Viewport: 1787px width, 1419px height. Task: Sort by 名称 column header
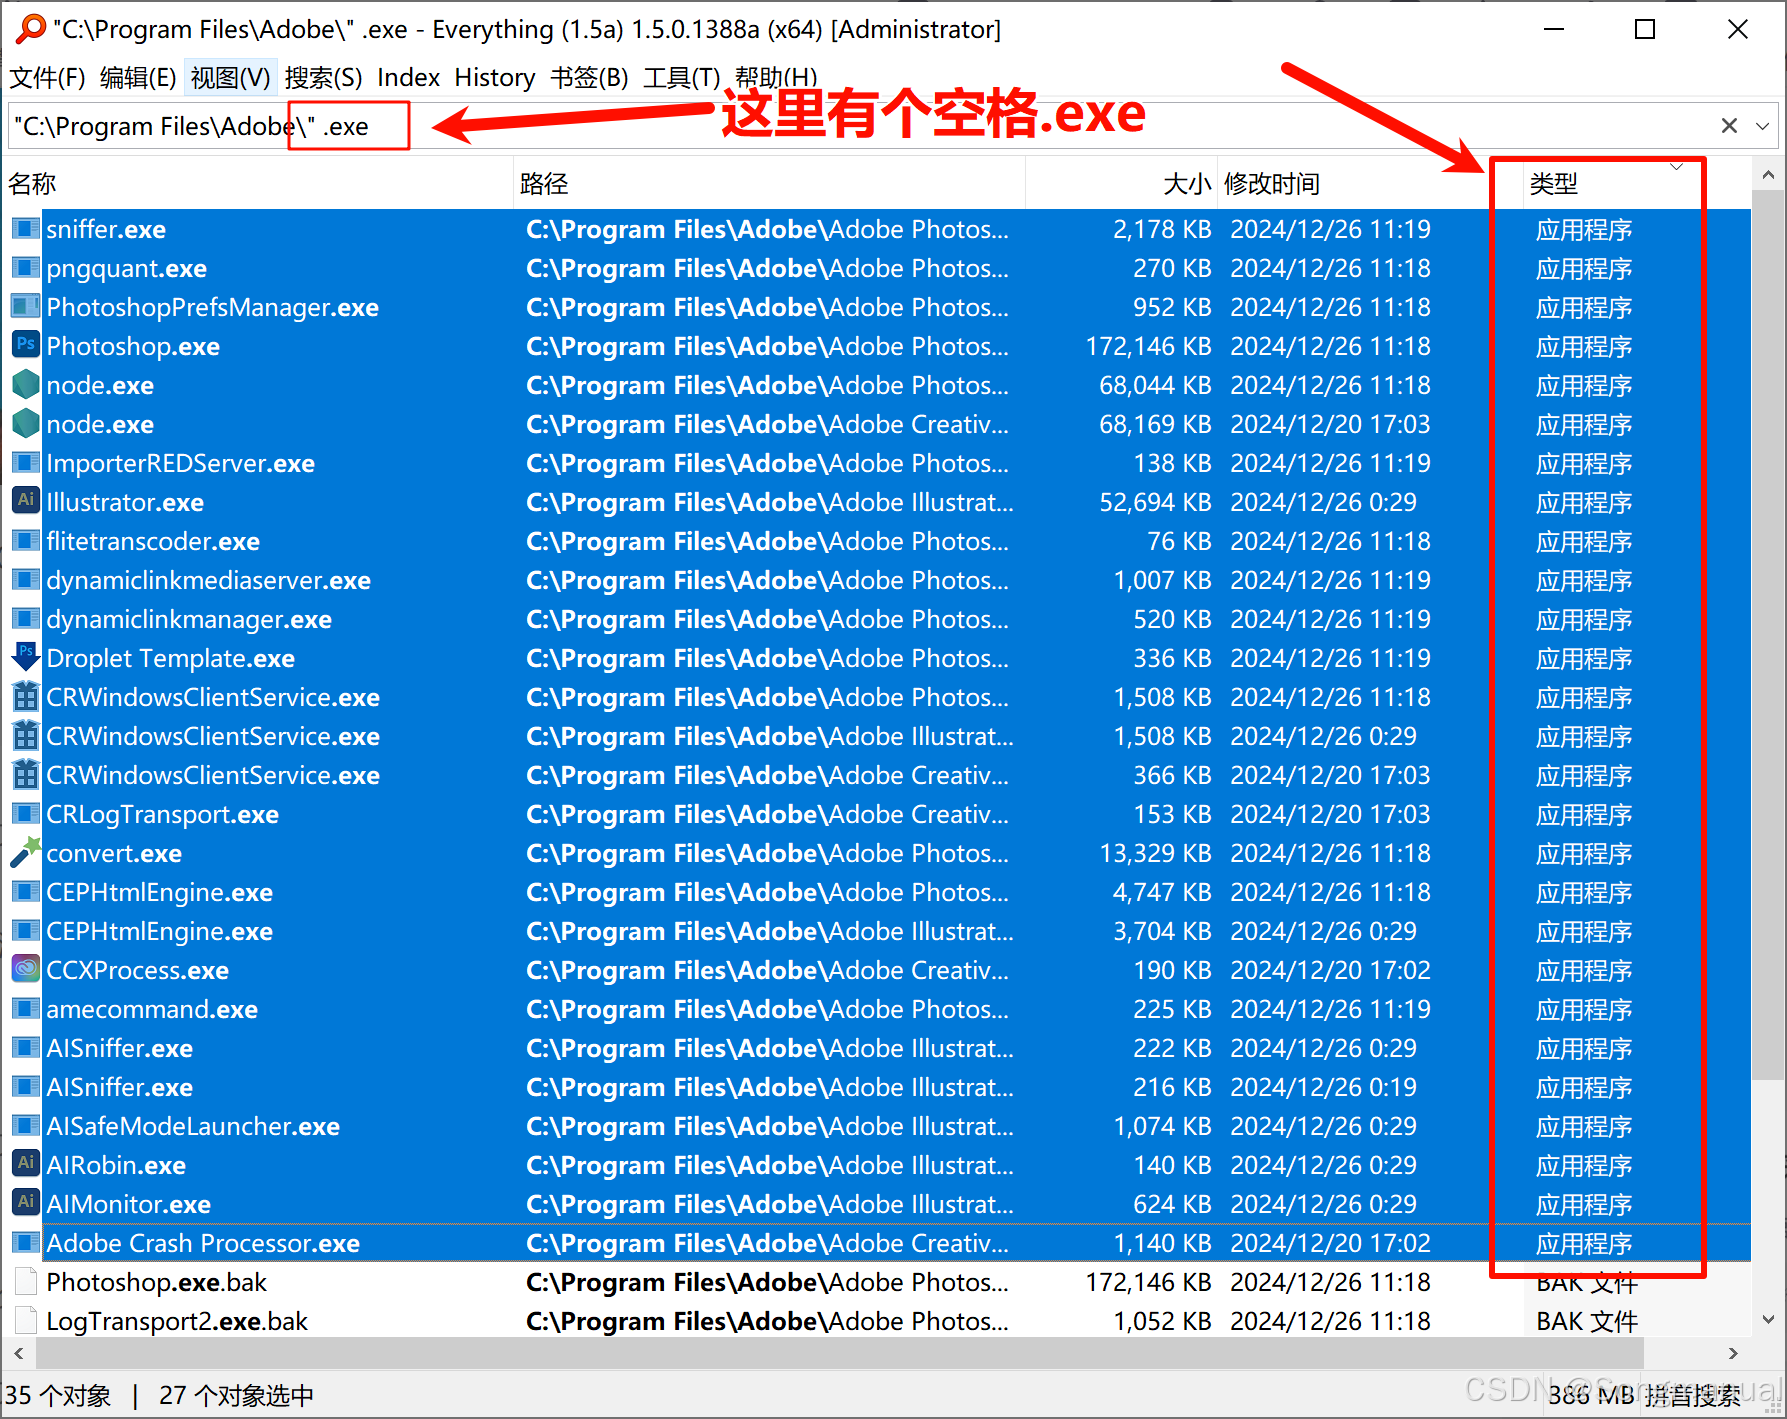pyautogui.click(x=258, y=184)
